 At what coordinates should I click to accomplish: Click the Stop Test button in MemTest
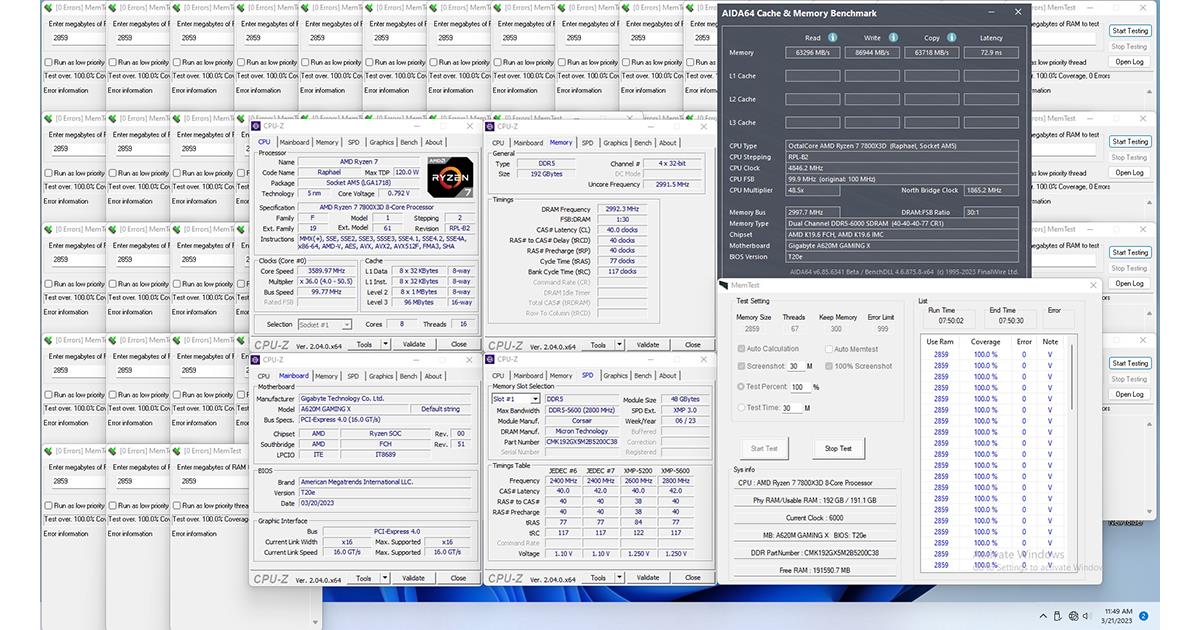pyautogui.click(x=838, y=448)
